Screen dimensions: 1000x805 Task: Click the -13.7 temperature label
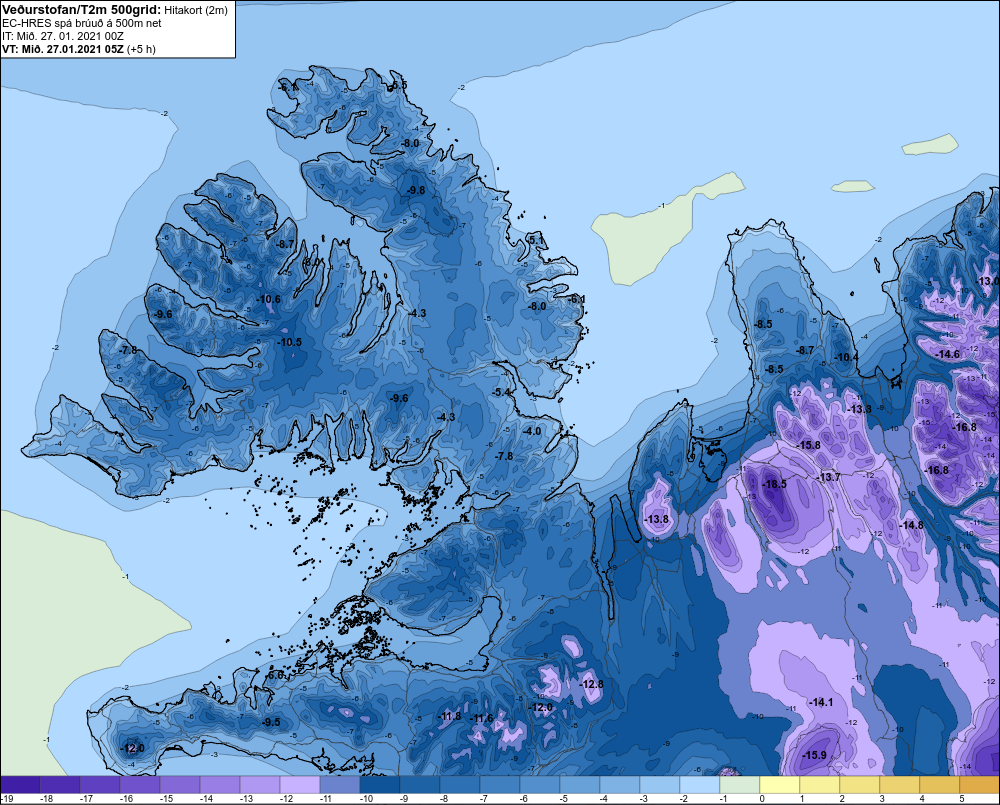pyautogui.click(x=829, y=477)
